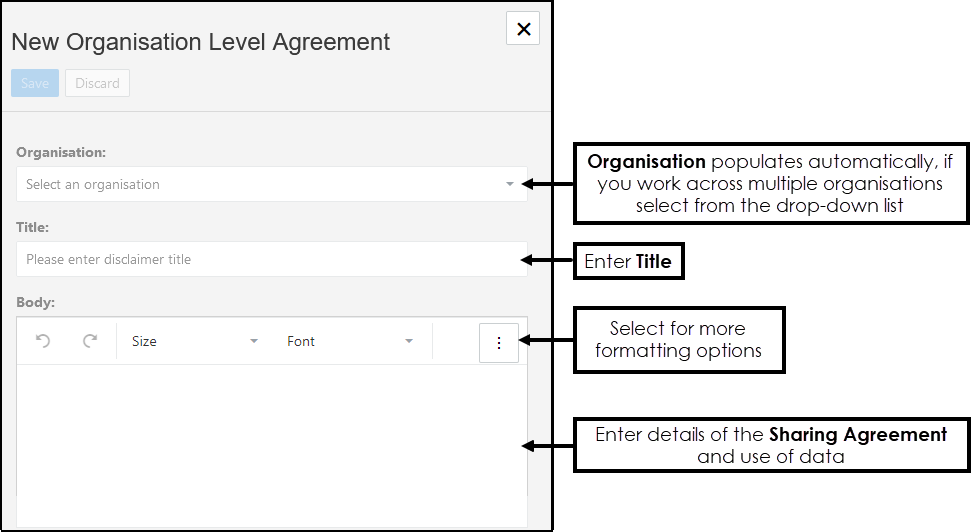This screenshot has height=532, width=977.
Task: Close the New Organisation Level Agreement panel
Action: coord(523,29)
